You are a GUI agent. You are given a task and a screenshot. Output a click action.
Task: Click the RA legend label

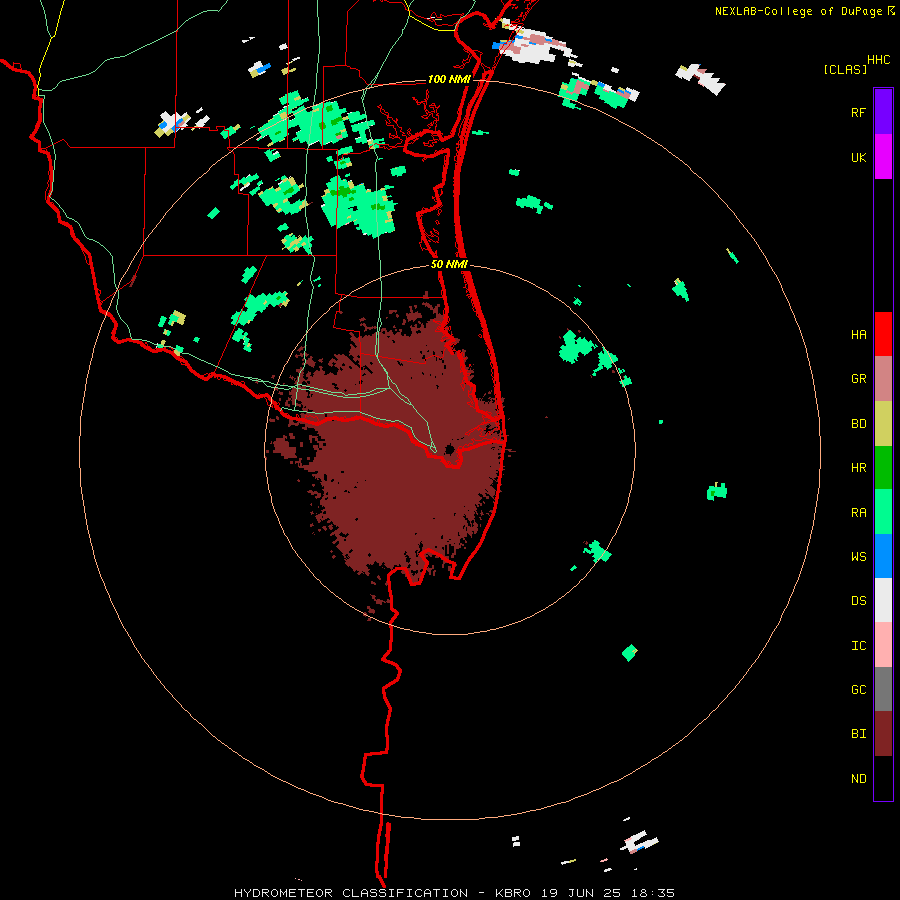pyautogui.click(x=858, y=513)
